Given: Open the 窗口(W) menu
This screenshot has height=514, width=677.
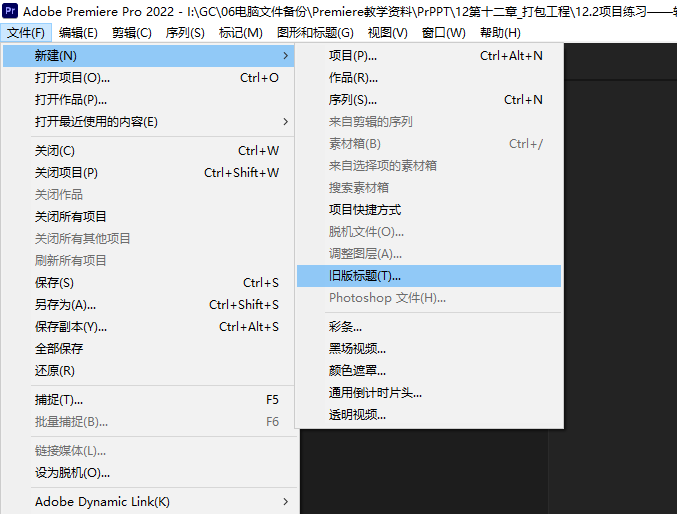Looking at the screenshot, I should [x=443, y=32].
